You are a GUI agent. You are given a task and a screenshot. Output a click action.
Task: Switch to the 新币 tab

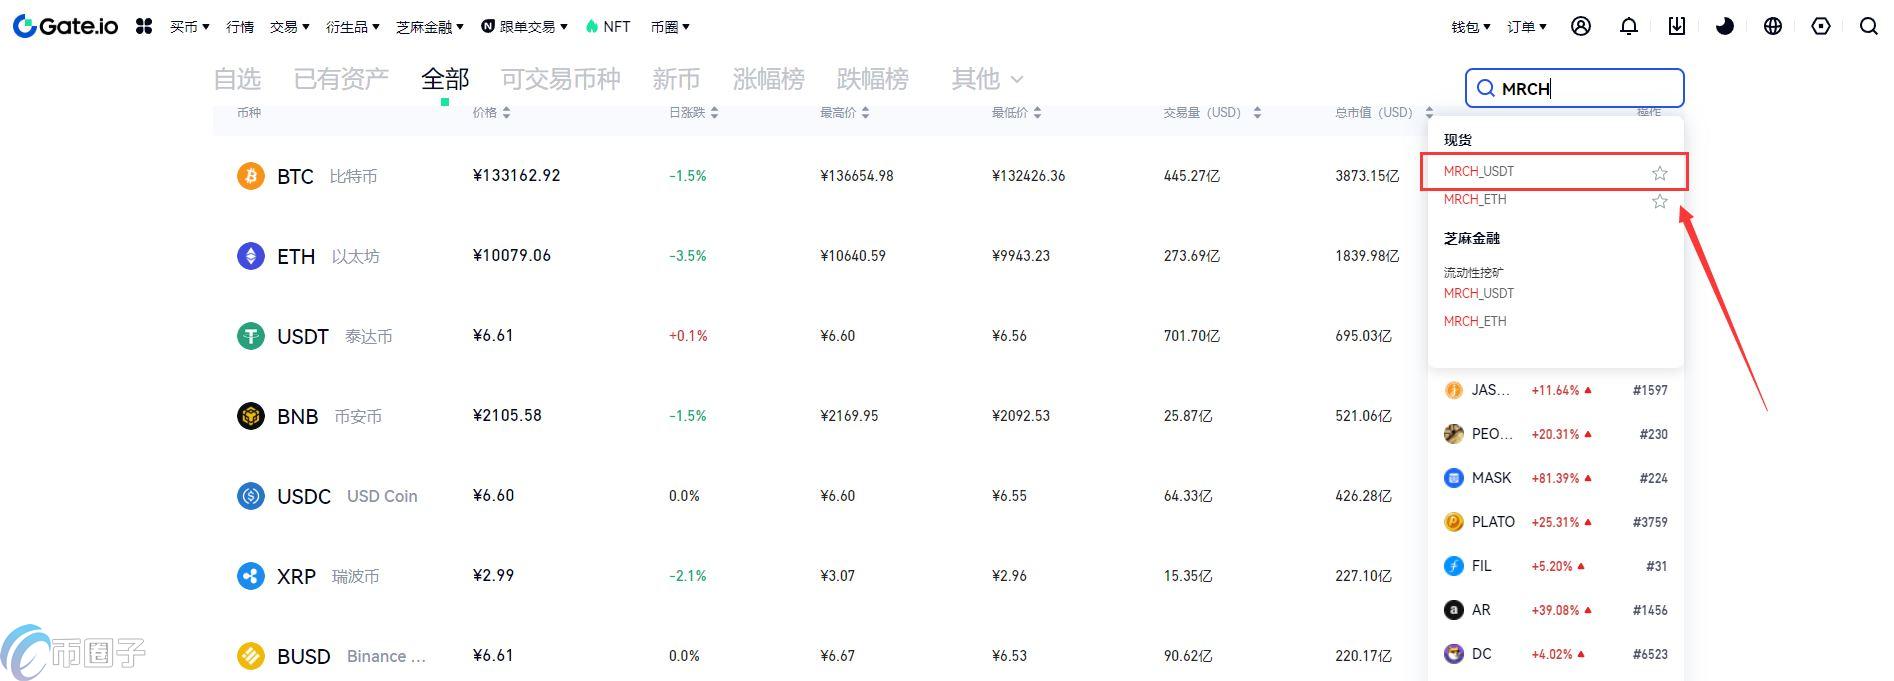click(x=676, y=79)
